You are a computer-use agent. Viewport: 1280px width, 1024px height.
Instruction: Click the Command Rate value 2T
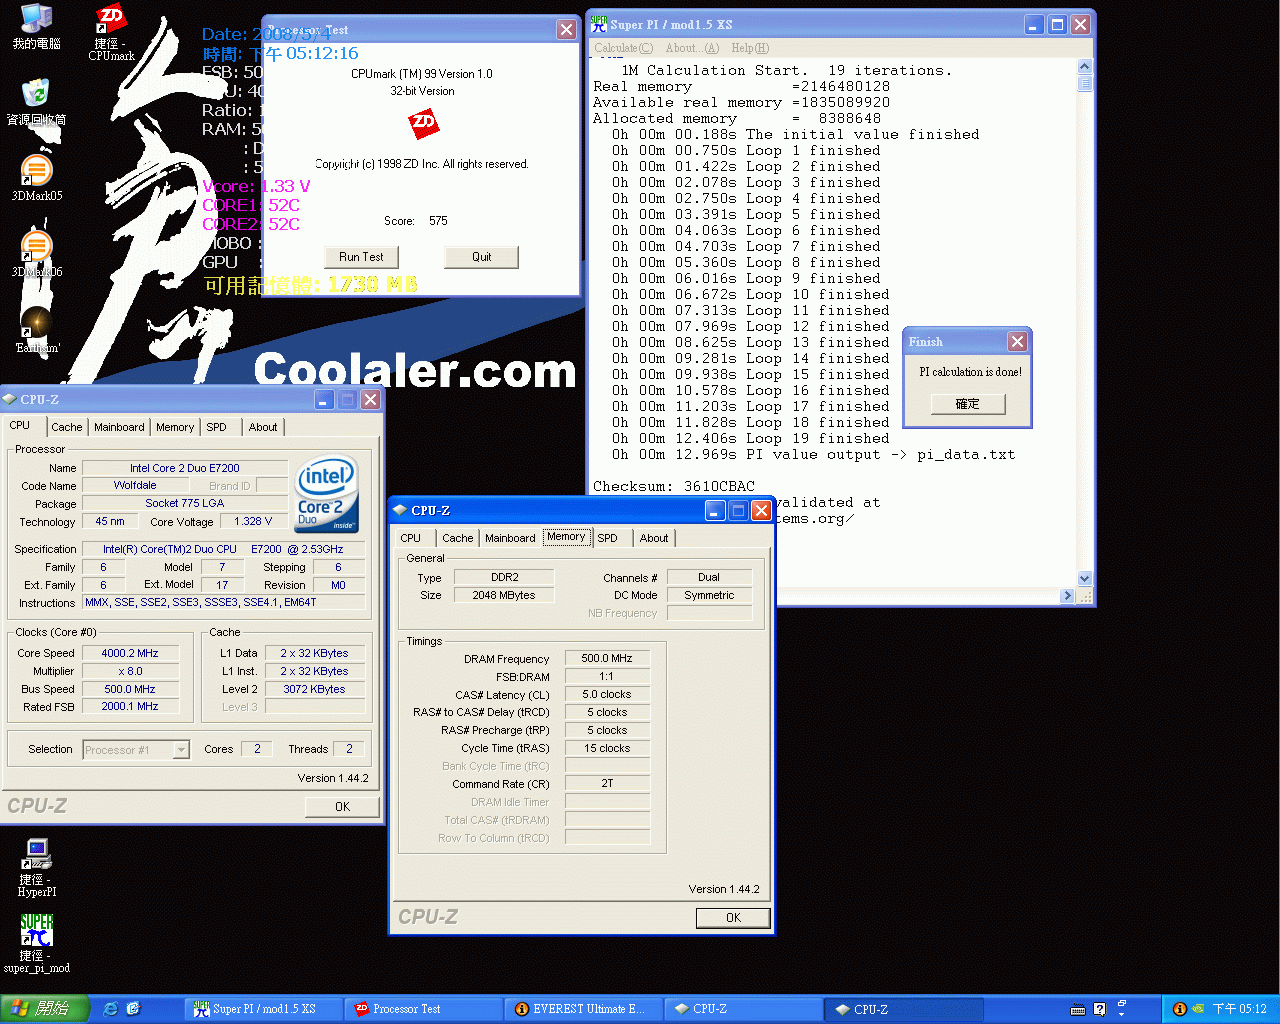607,783
